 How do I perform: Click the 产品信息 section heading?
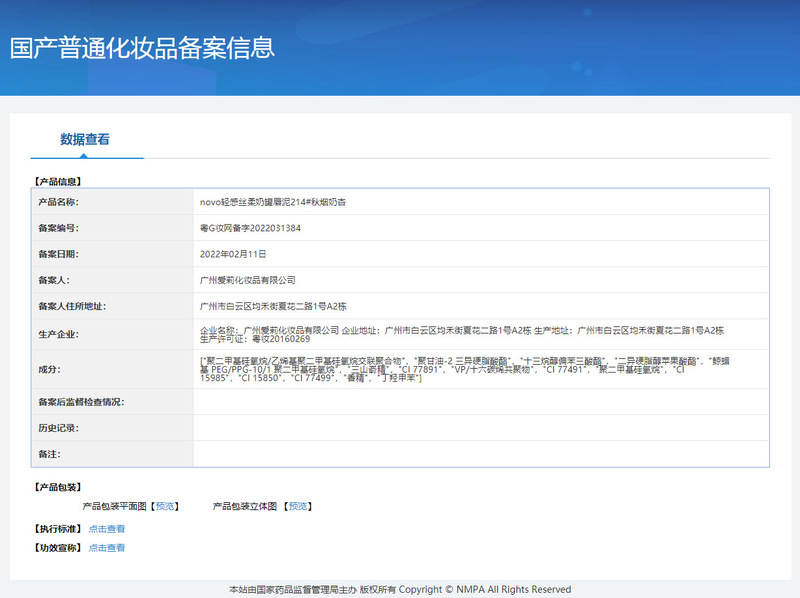pyautogui.click(x=58, y=182)
